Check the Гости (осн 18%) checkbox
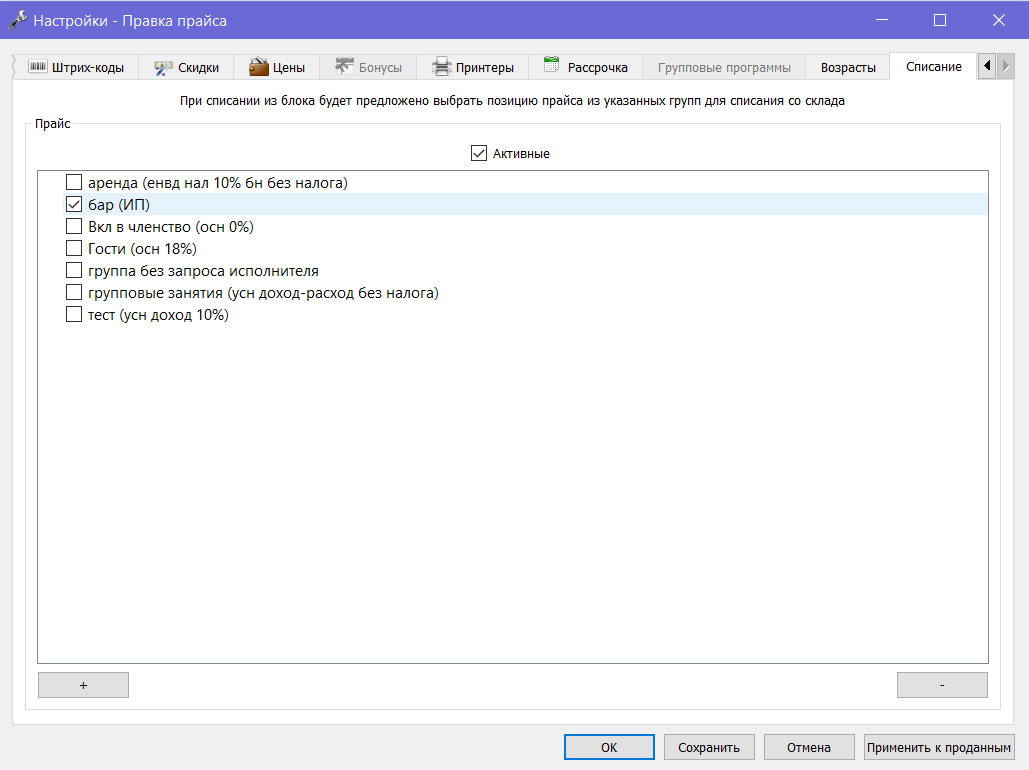This screenshot has width=1029, height=770. click(x=74, y=249)
